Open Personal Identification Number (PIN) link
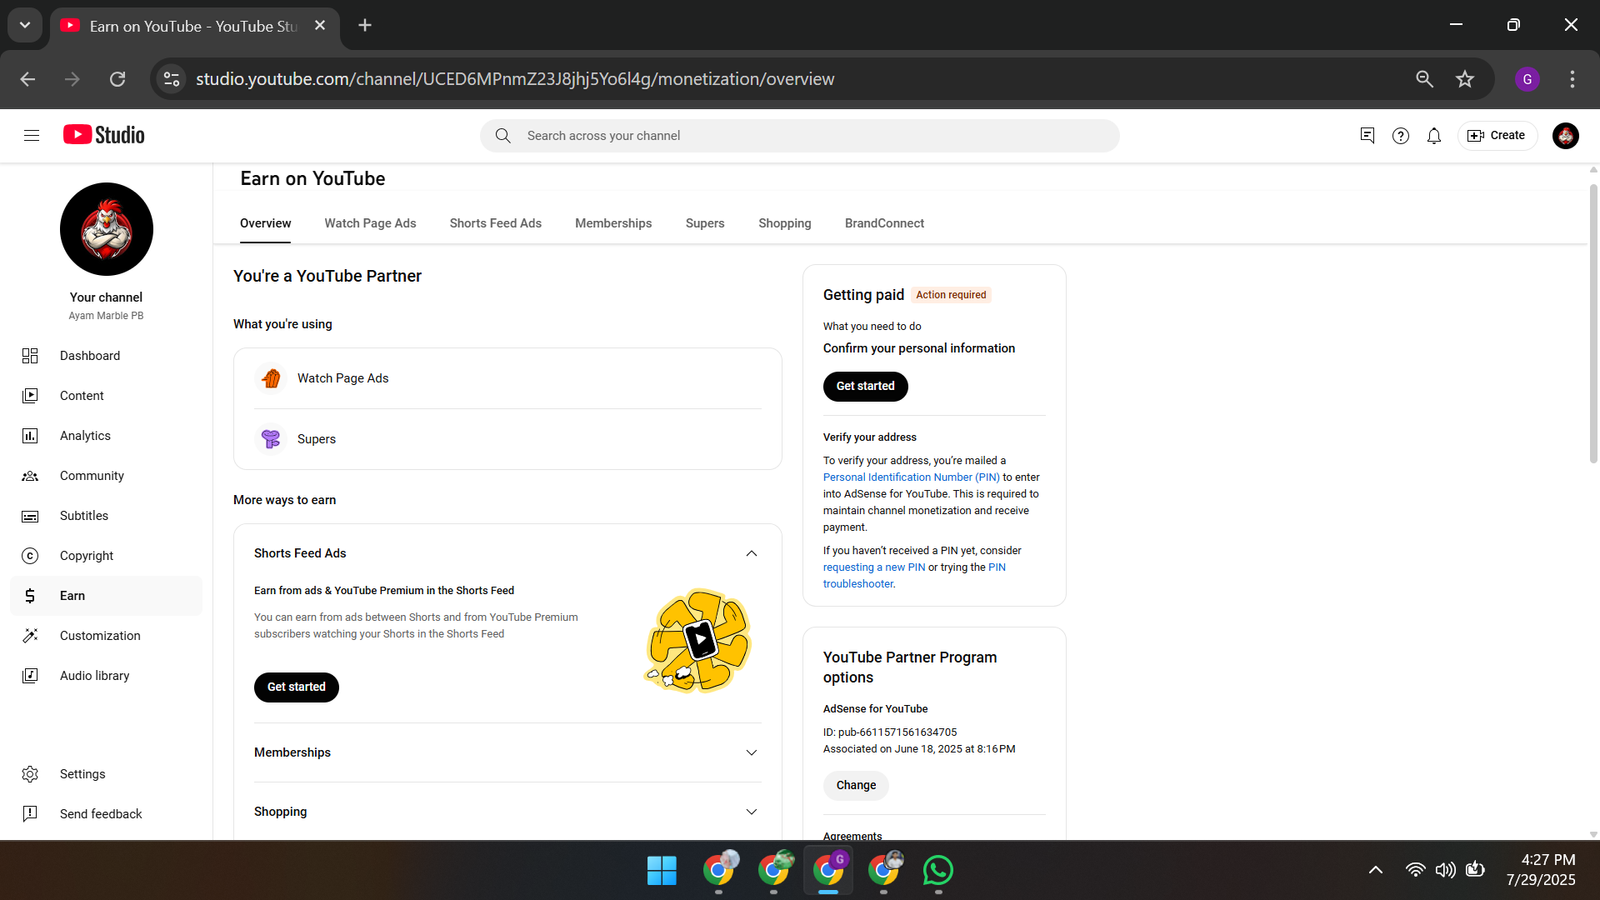 click(911, 477)
